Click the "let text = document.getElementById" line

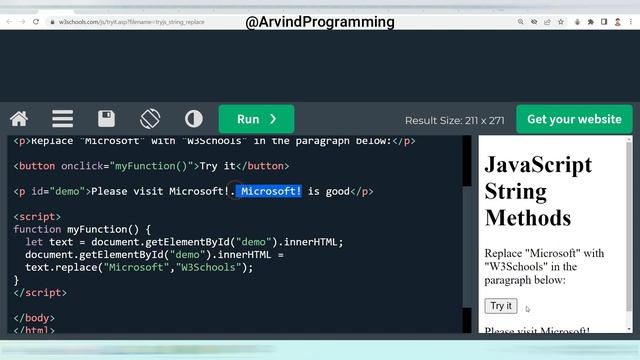pyautogui.click(x=184, y=242)
